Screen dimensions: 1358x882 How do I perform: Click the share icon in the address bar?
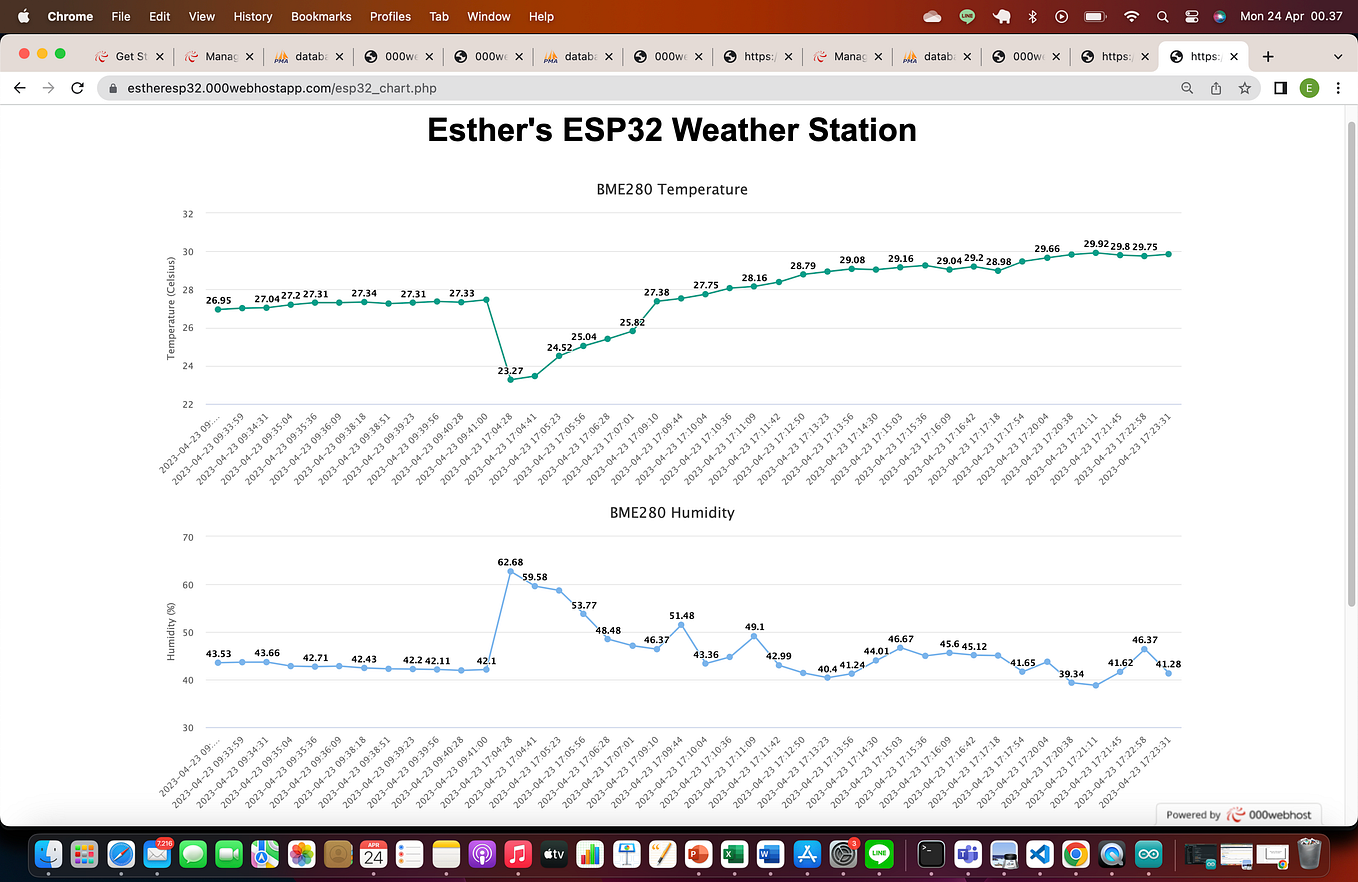1215,88
